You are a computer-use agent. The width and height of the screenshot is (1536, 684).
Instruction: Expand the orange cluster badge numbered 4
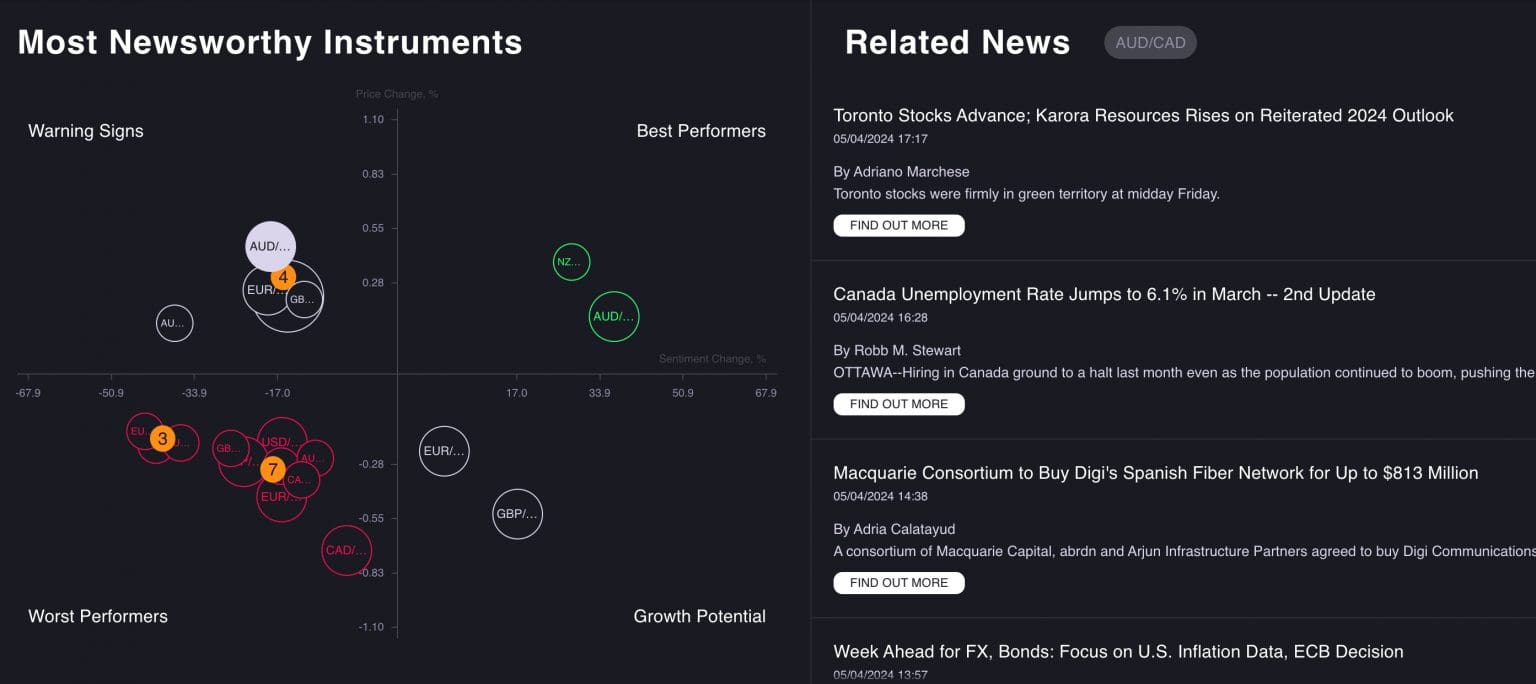click(284, 277)
